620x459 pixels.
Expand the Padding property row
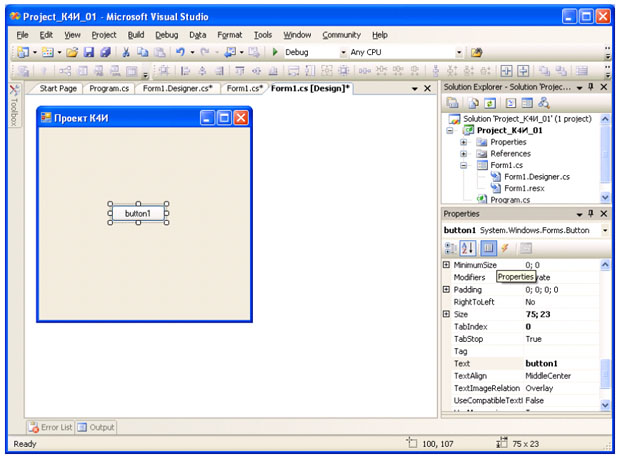coord(446,289)
